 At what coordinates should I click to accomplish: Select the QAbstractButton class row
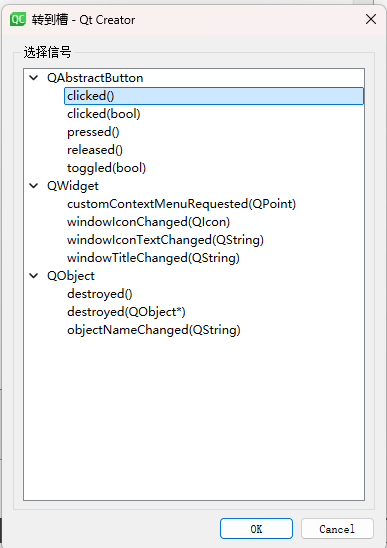tap(95, 78)
